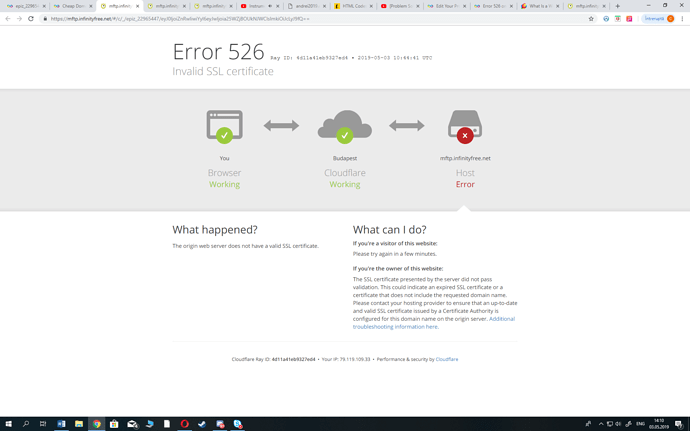This screenshot has width=690, height=431.
Task: Bookmark this page with the star icon
Action: (x=591, y=19)
